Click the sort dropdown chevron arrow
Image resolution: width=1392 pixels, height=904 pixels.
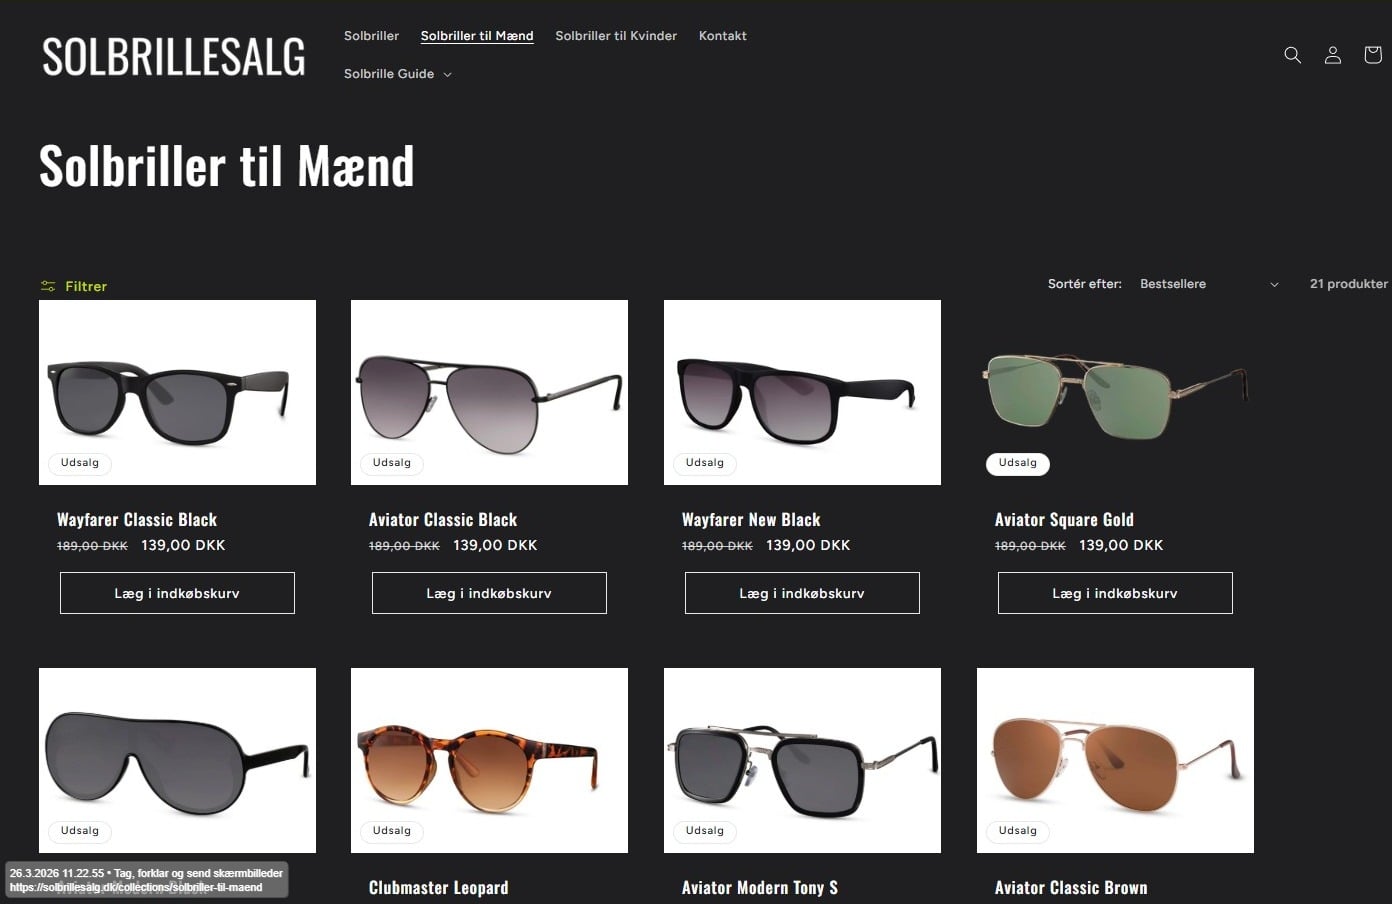point(1274,285)
